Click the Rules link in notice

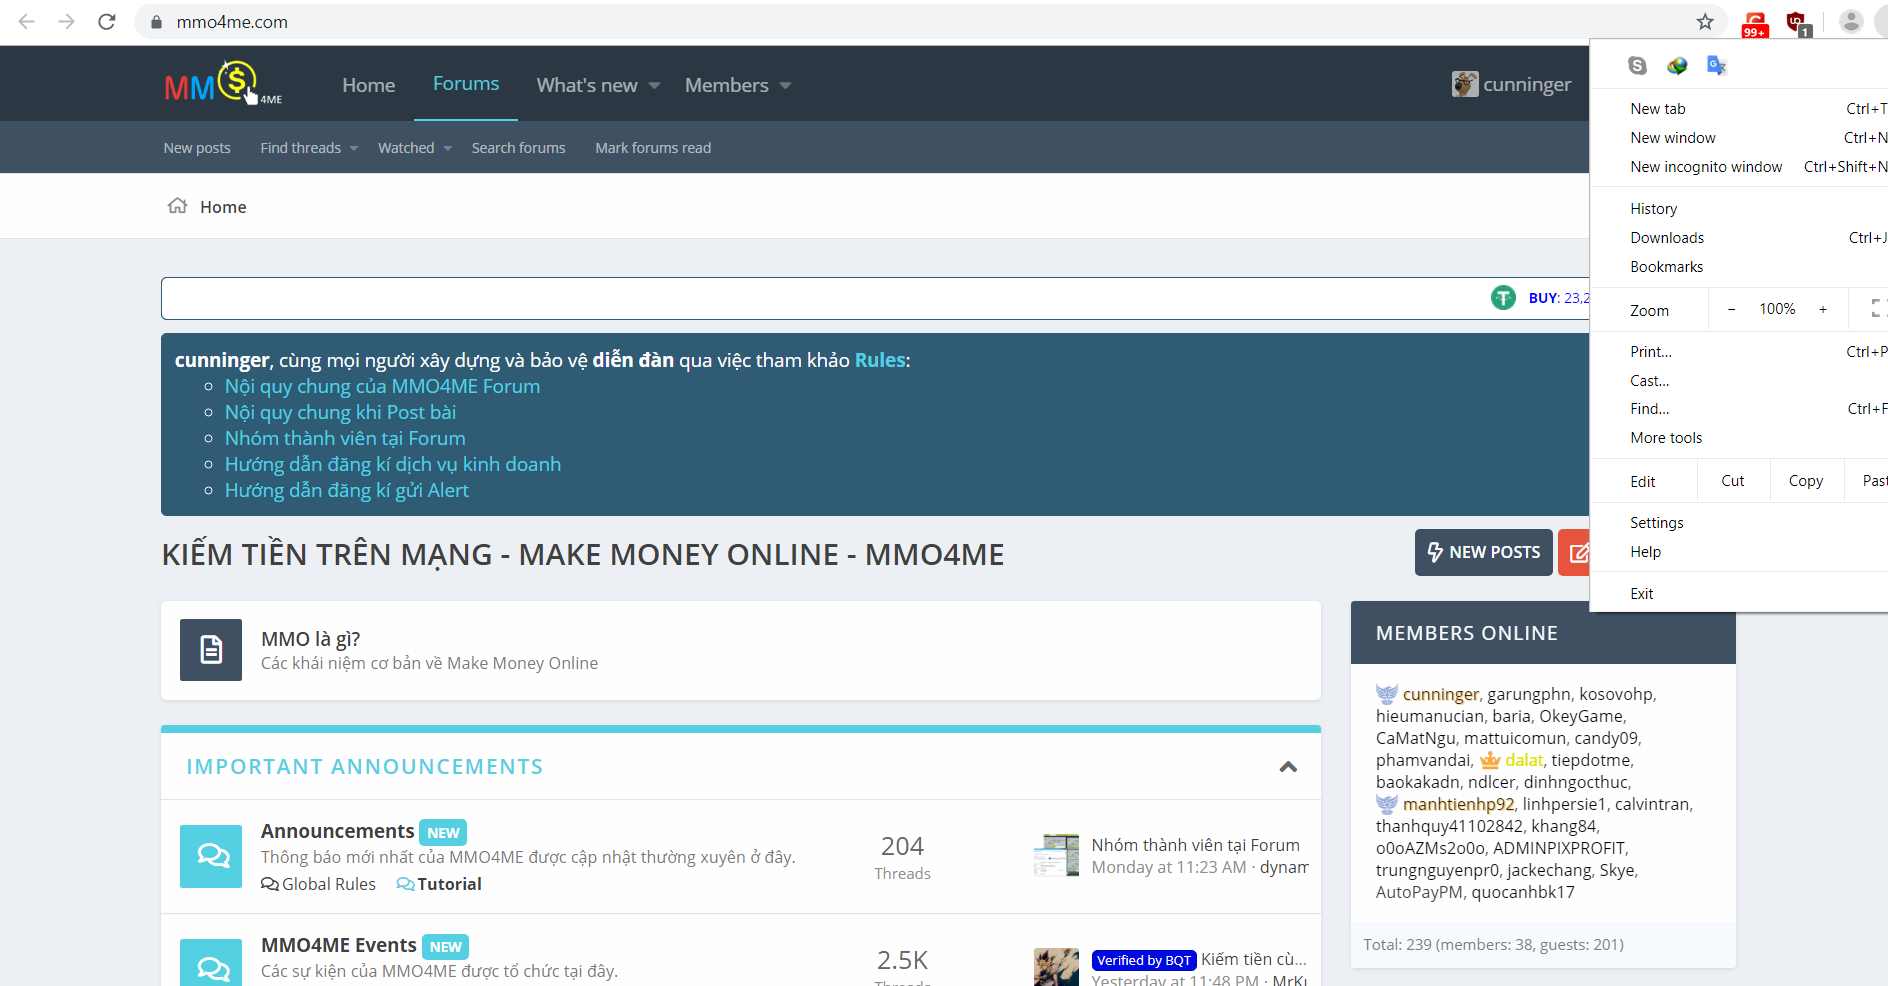pos(880,360)
